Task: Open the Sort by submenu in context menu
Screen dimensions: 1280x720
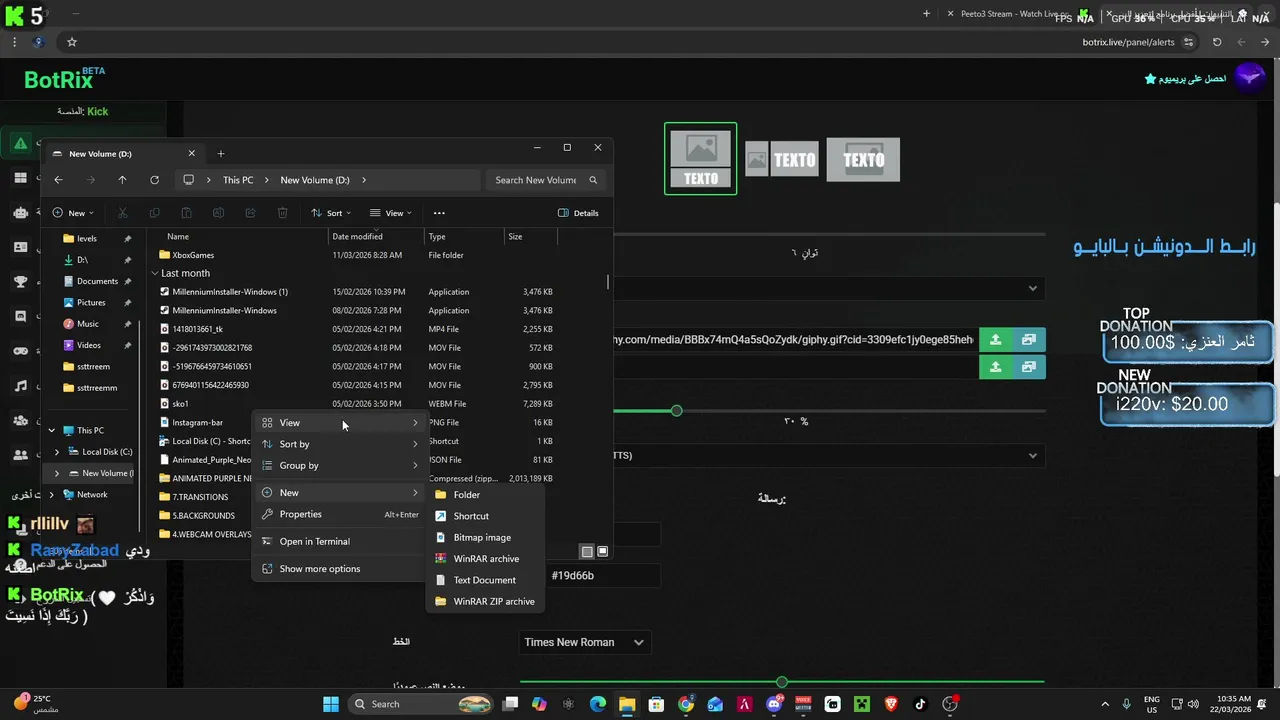Action: tap(340, 444)
